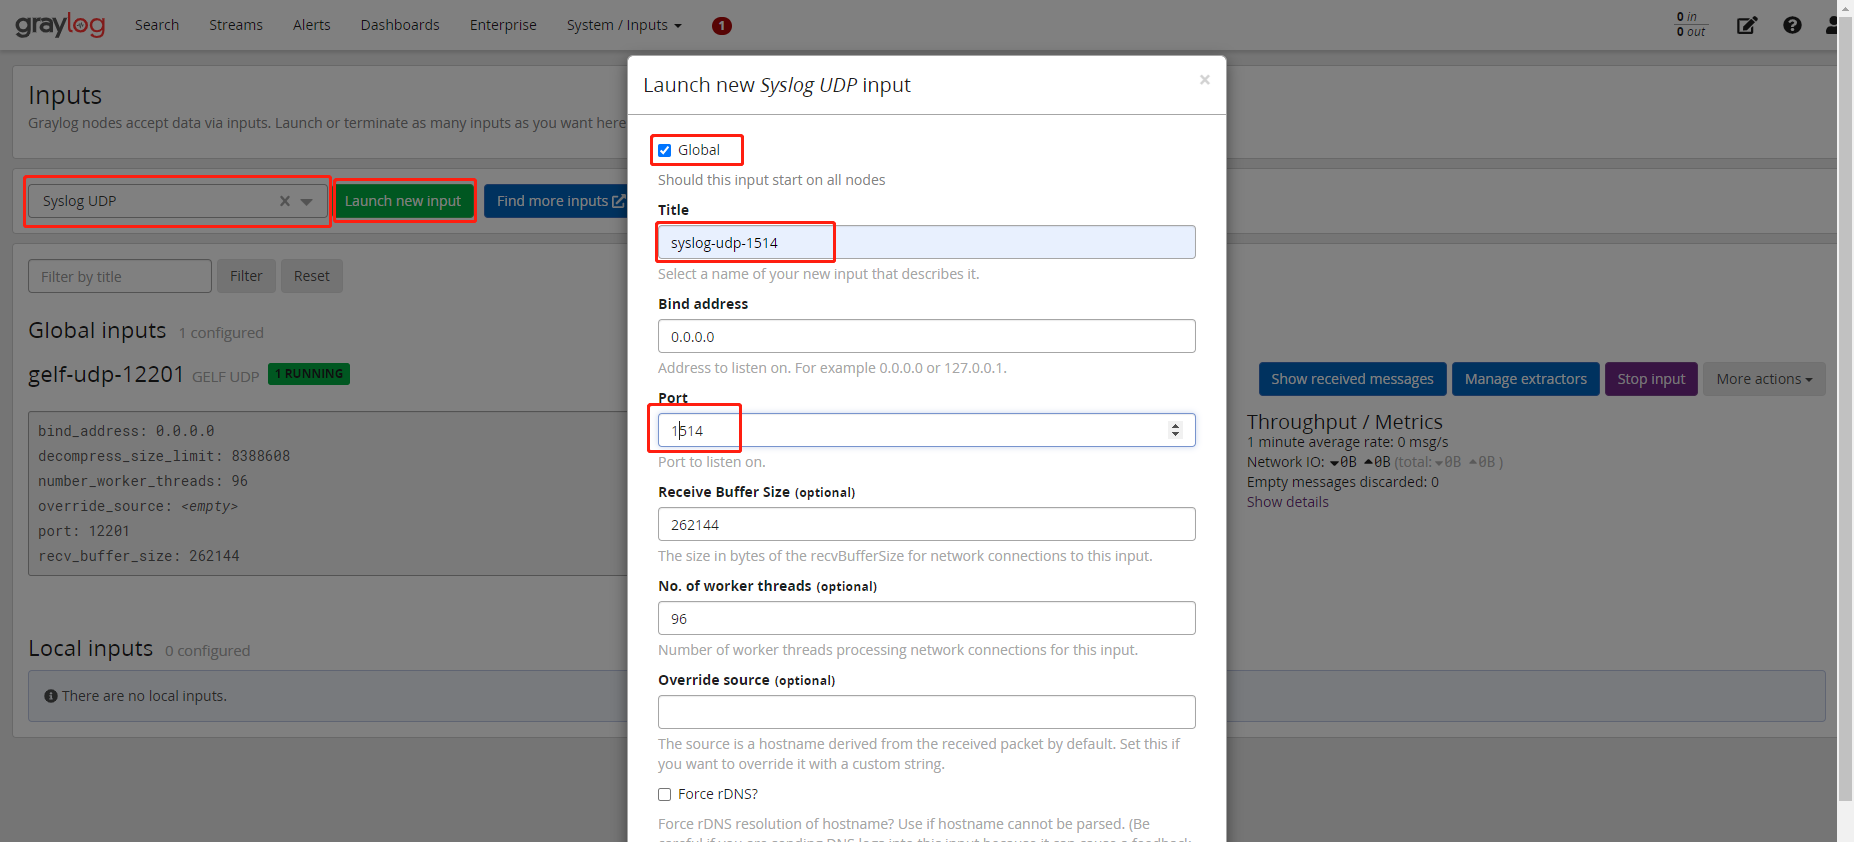This screenshot has height=842, width=1854.
Task: Click the 'port: 12201' config line
Action: (84, 531)
